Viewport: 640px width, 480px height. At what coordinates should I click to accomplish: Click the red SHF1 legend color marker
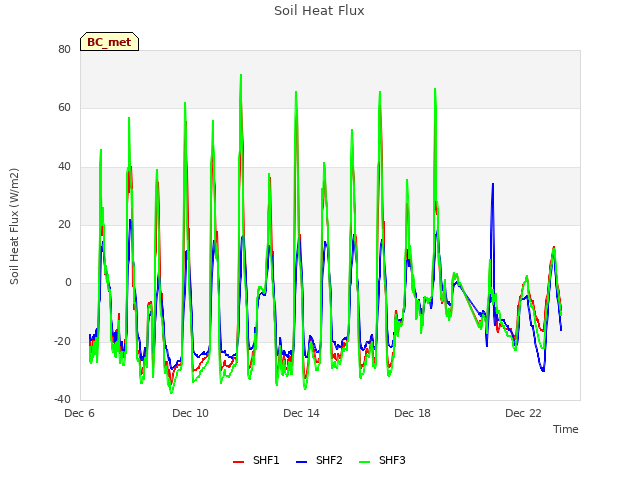point(238,462)
